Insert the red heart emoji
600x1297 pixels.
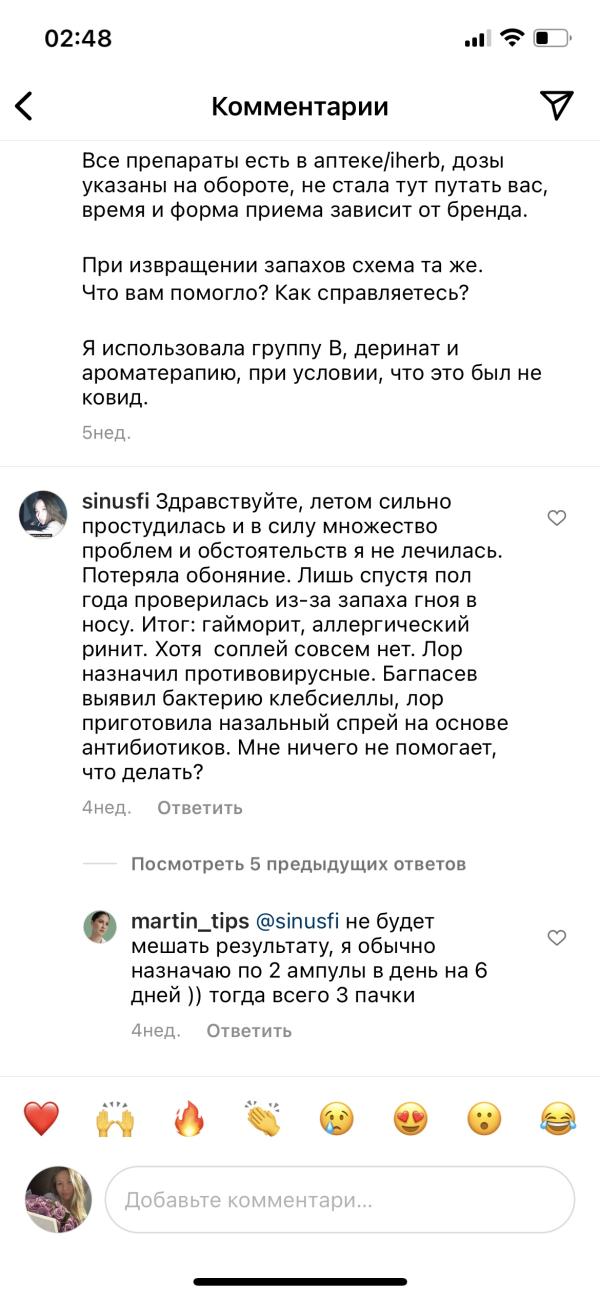coord(41,1118)
